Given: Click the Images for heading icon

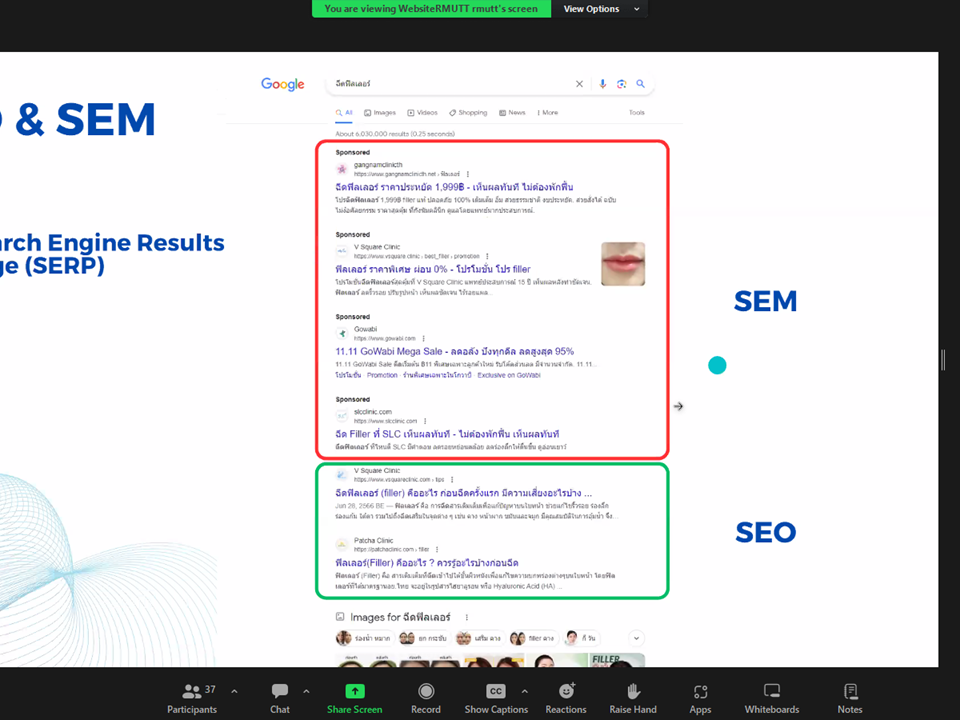Looking at the screenshot, I should click(340, 617).
